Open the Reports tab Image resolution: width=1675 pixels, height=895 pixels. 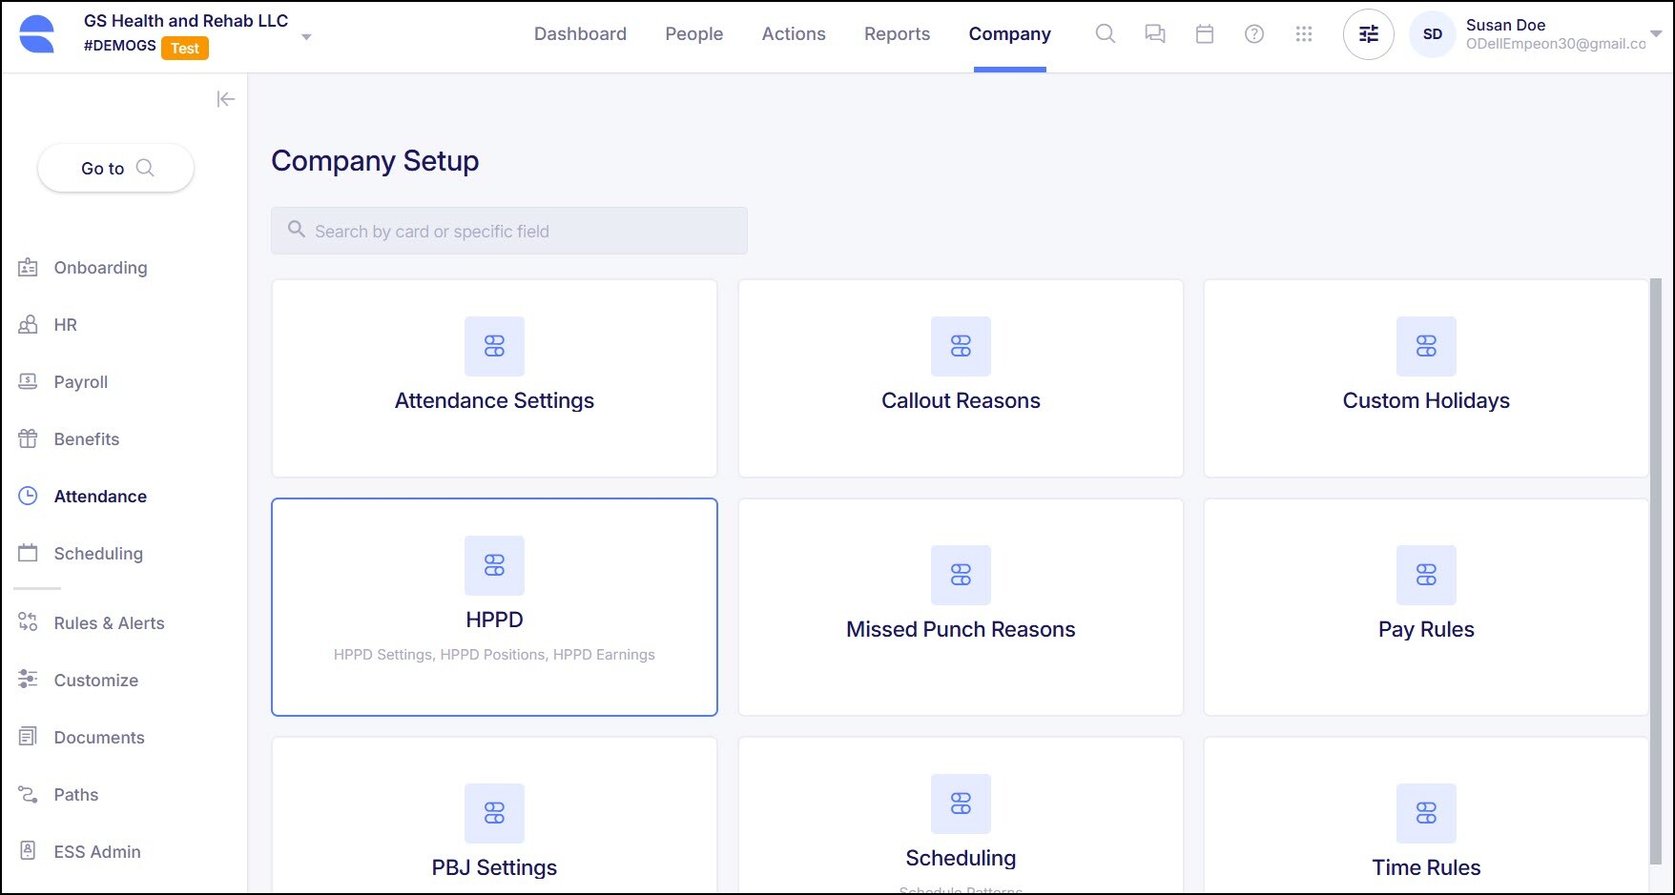[x=897, y=34]
